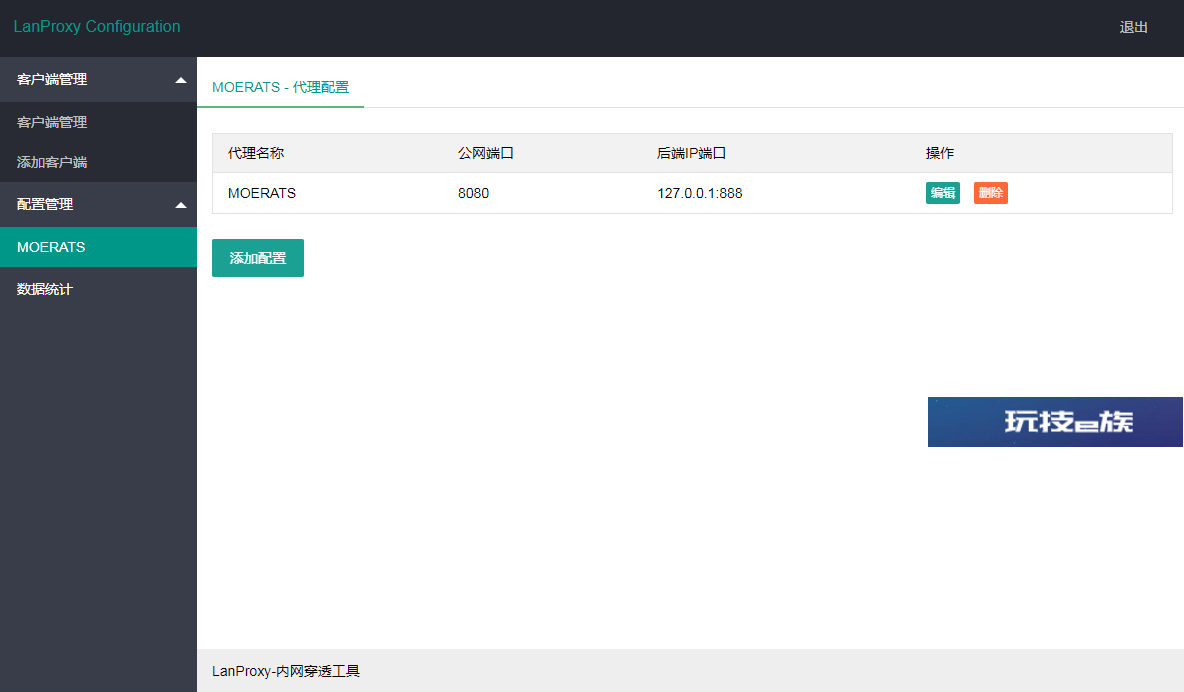Open the 客户端管理 submenu item
1184x692 pixels.
98,122
